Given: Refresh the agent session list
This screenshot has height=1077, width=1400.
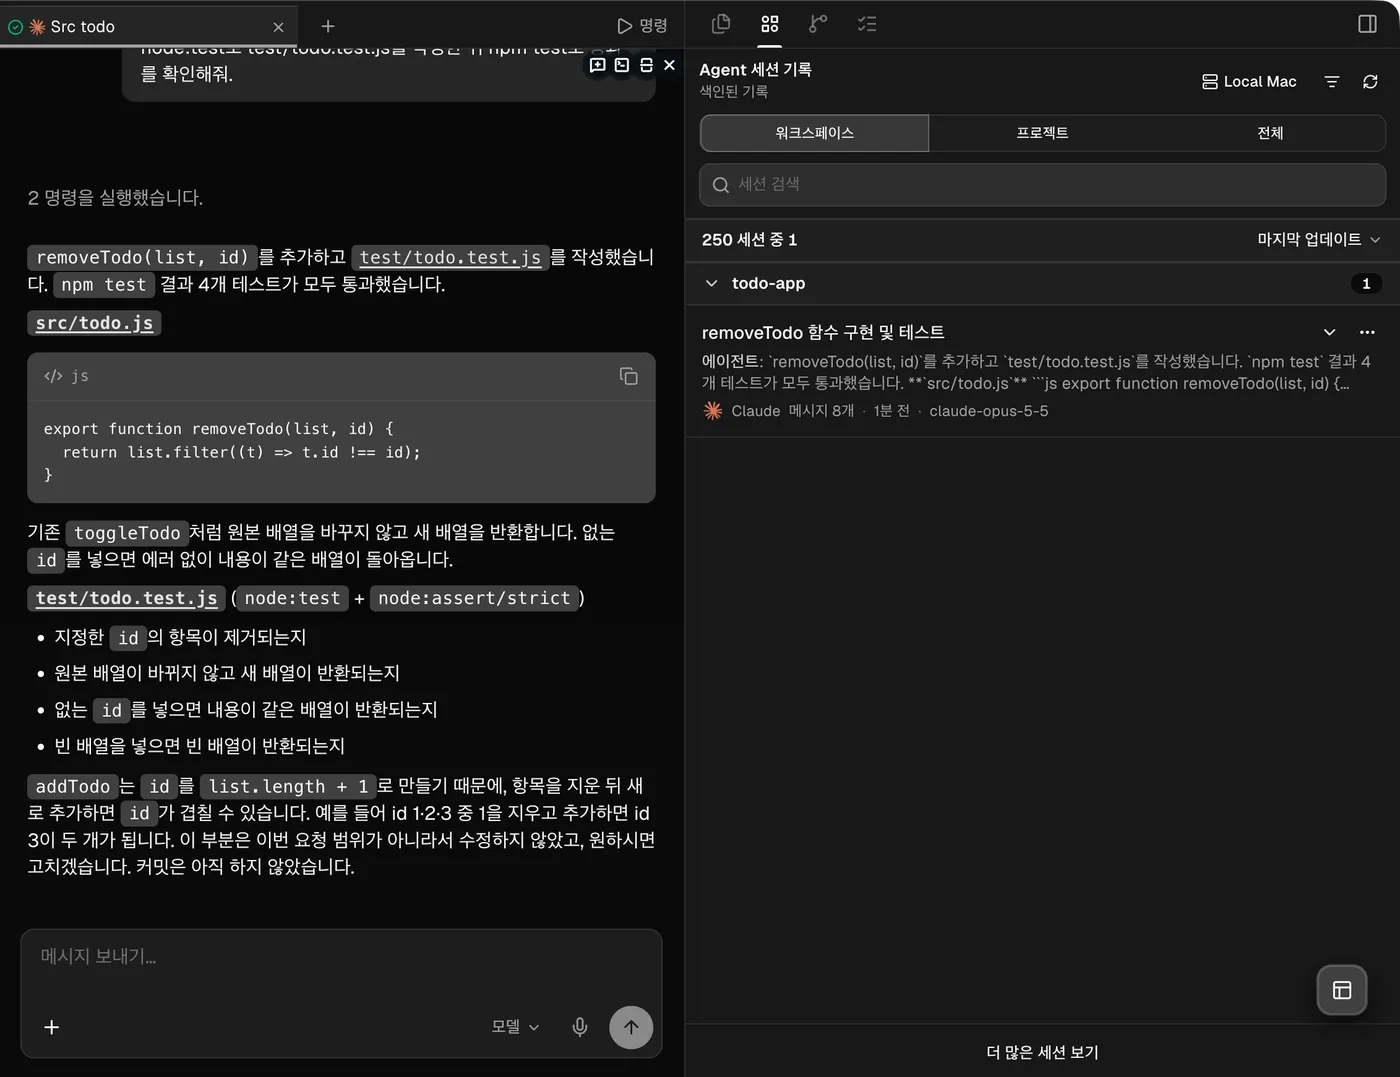Looking at the screenshot, I should point(1370,82).
